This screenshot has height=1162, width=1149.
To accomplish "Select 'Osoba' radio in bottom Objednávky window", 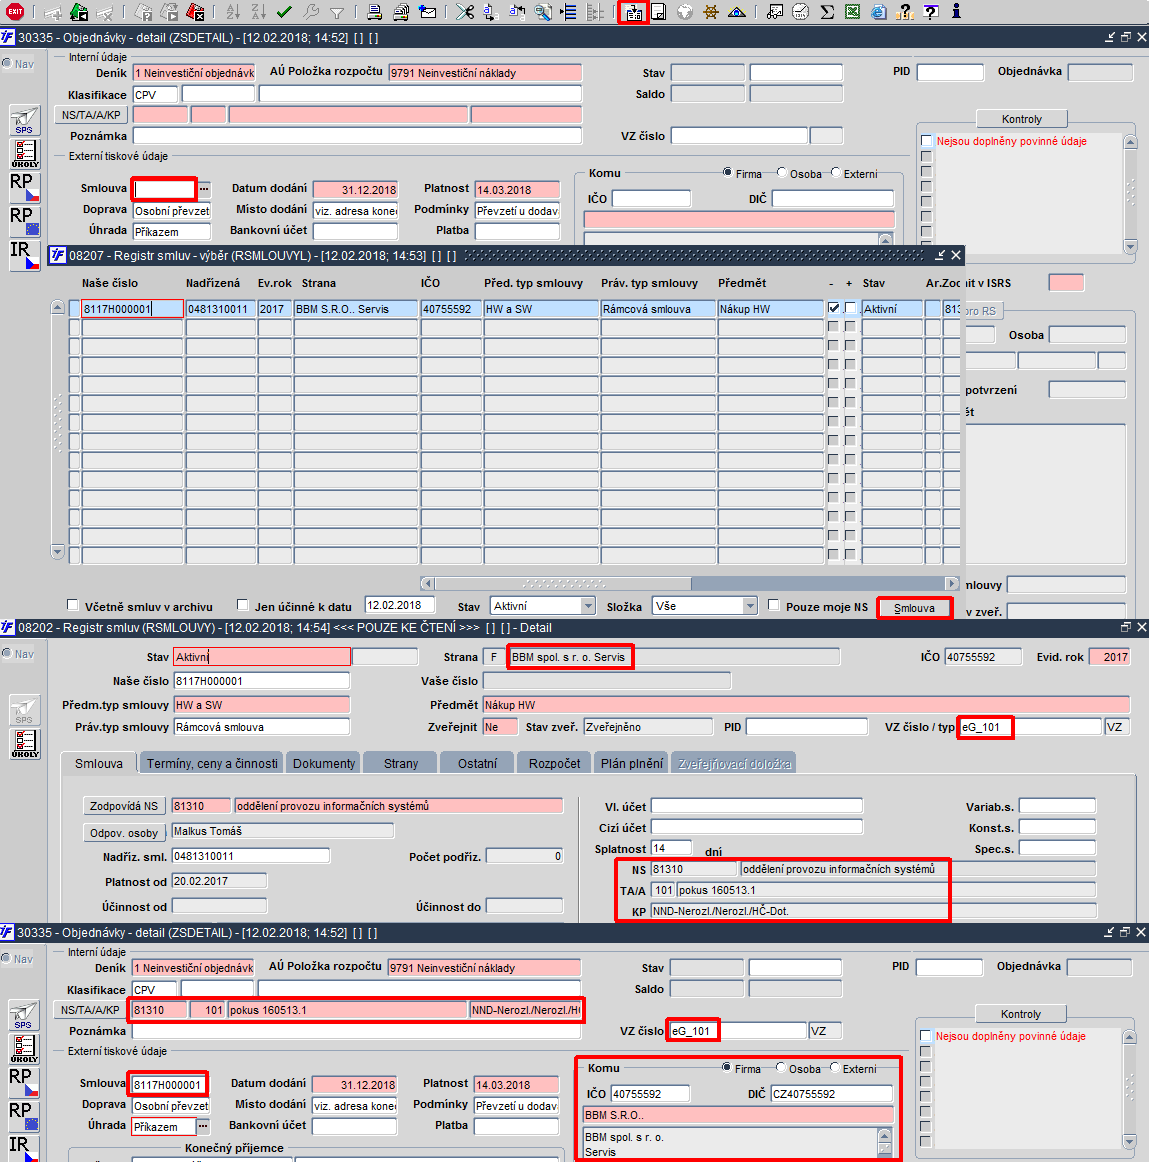I will point(781,1067).
